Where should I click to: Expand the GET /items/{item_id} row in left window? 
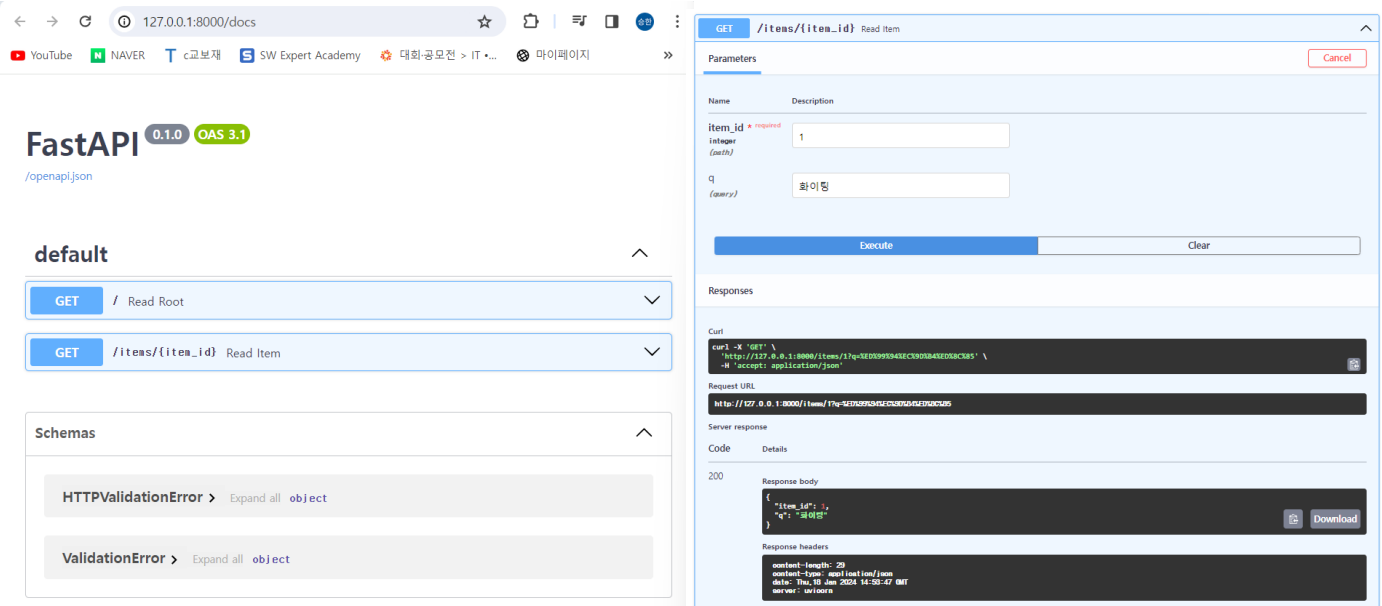(348, 352)
